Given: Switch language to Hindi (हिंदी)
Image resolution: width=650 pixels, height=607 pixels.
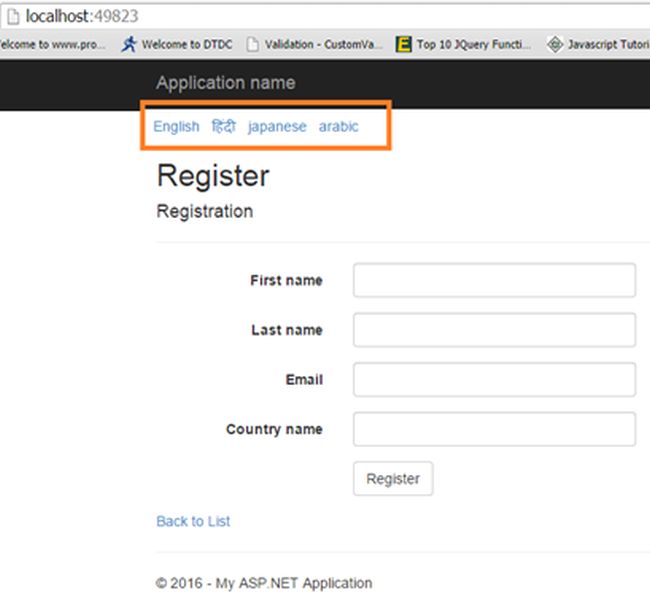Looking at the screenshot, I should [x=224, y=126].
